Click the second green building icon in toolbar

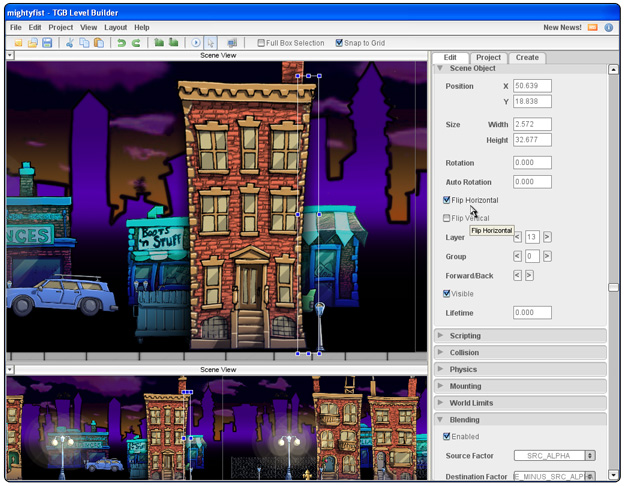pyautogui.click(x=173, y=42)
